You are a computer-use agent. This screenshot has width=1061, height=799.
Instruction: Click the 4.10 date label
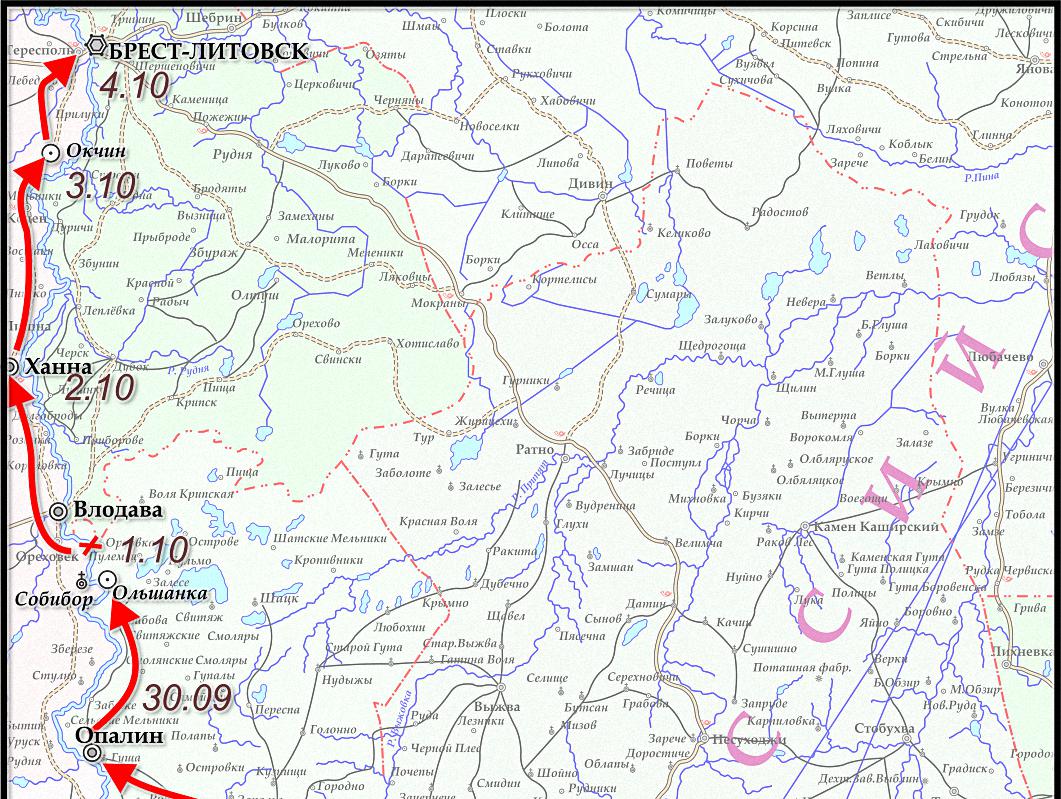point(135,86)
